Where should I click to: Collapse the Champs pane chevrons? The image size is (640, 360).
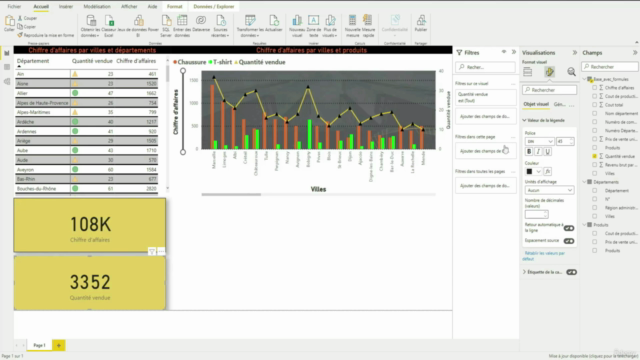click(635, 53)
